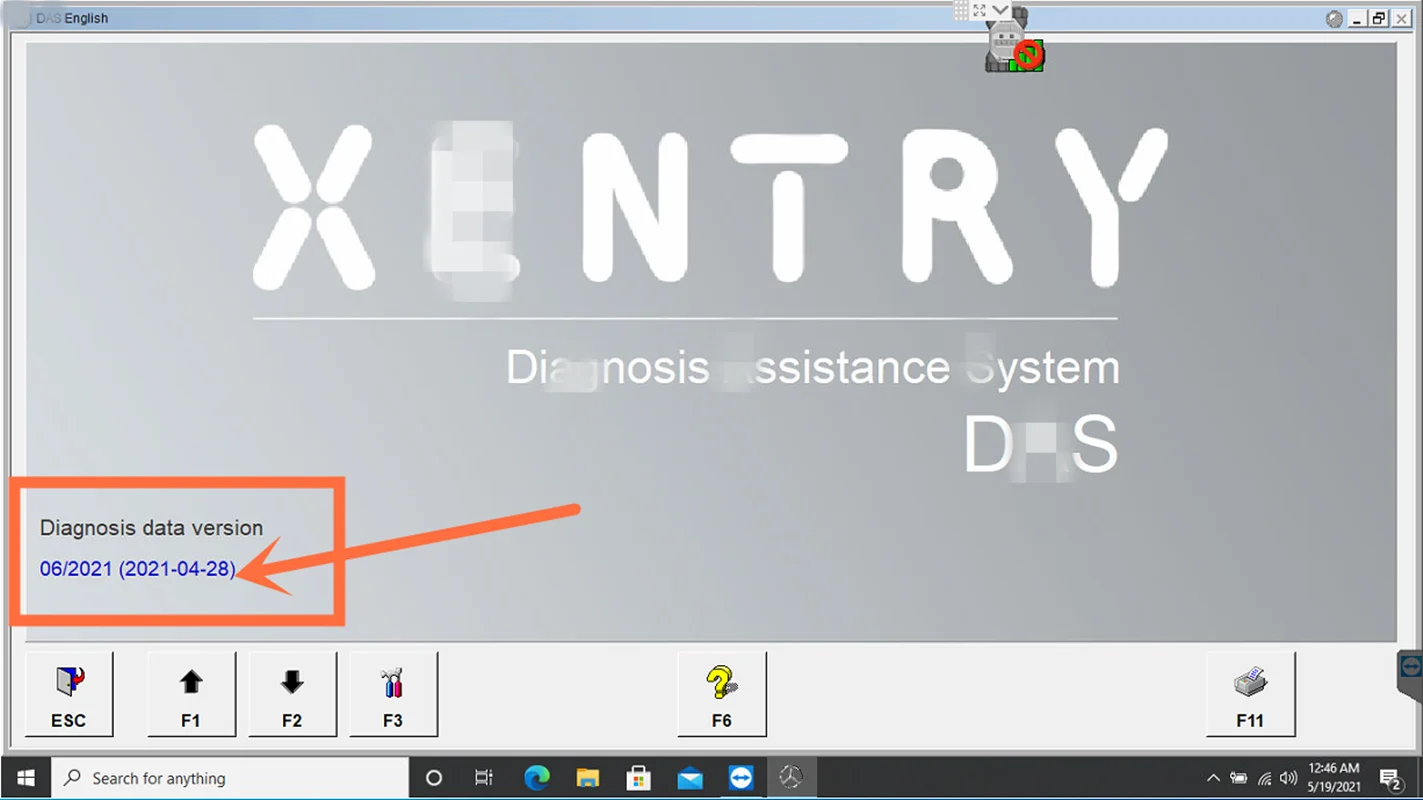This screenshot has height=800, width=1423.
Task: Click the Mercedes Xentry taskbar icon
Action: point(792,778)
